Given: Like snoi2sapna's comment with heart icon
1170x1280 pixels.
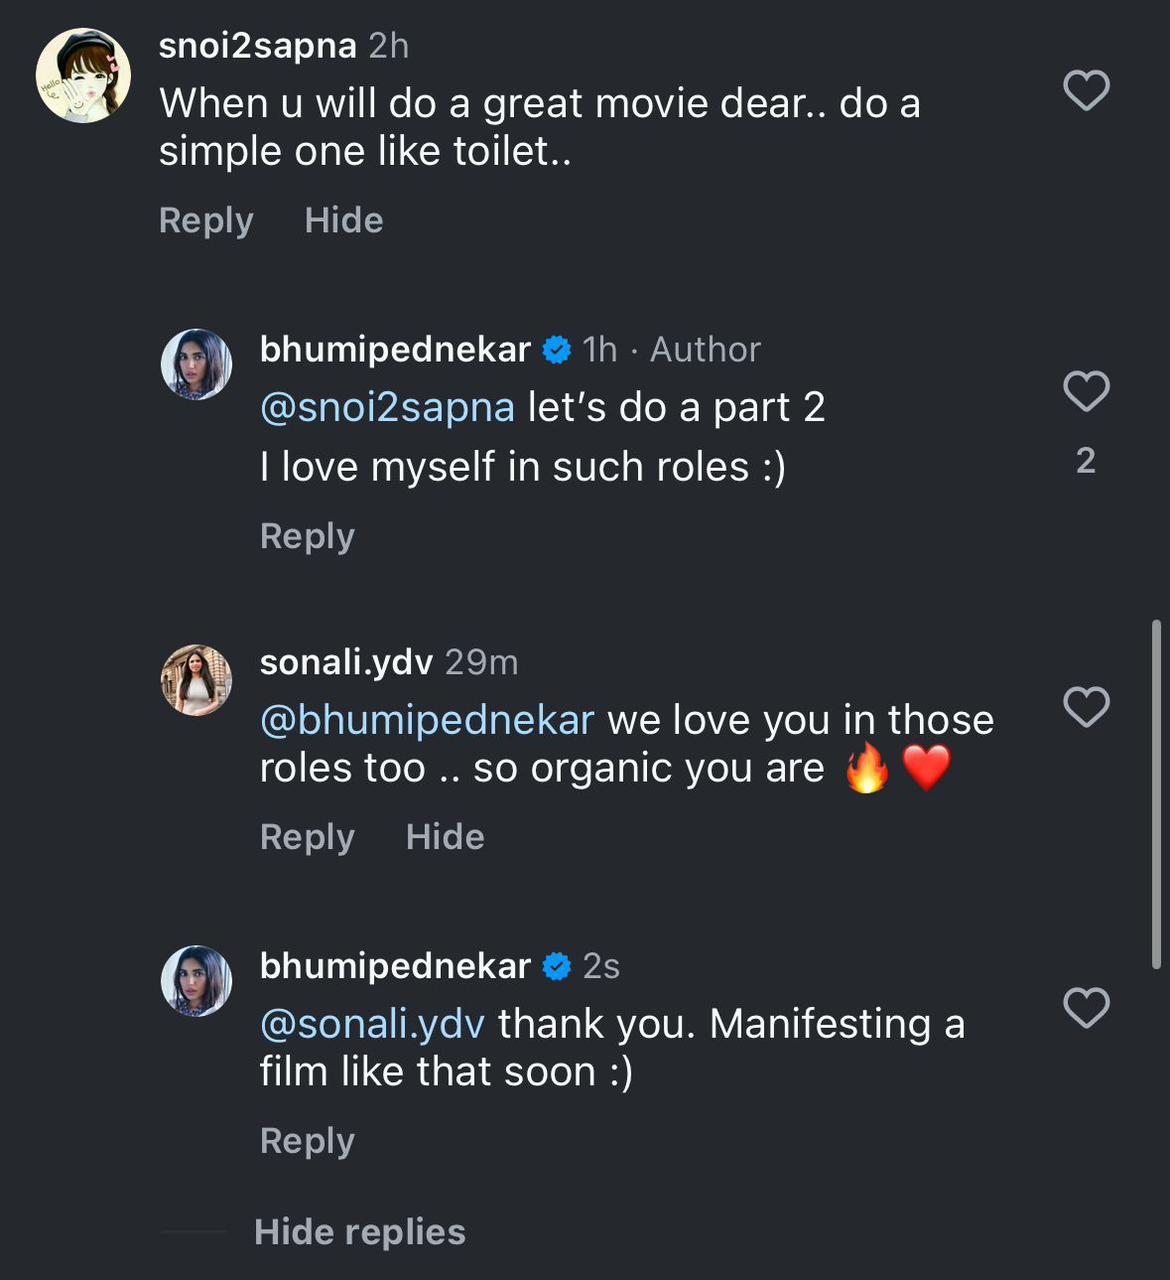Looking at the screenshot, I should (1086, 91).
